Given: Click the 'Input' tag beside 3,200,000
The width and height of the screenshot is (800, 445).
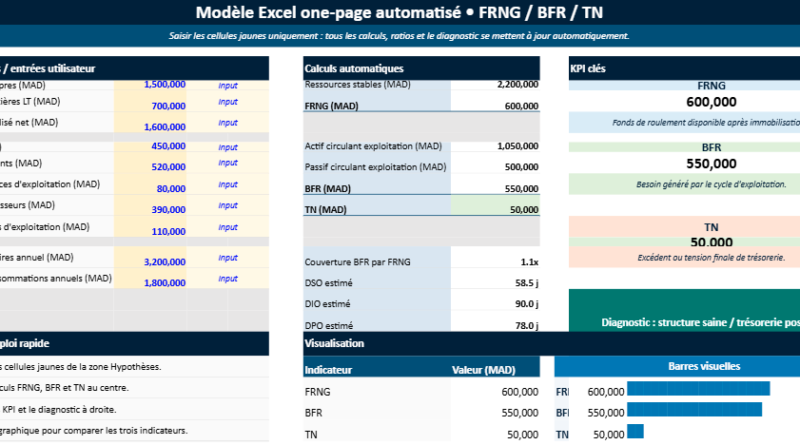Looking at the screenshot, I should pyautogui.click(x=228, y=258).
